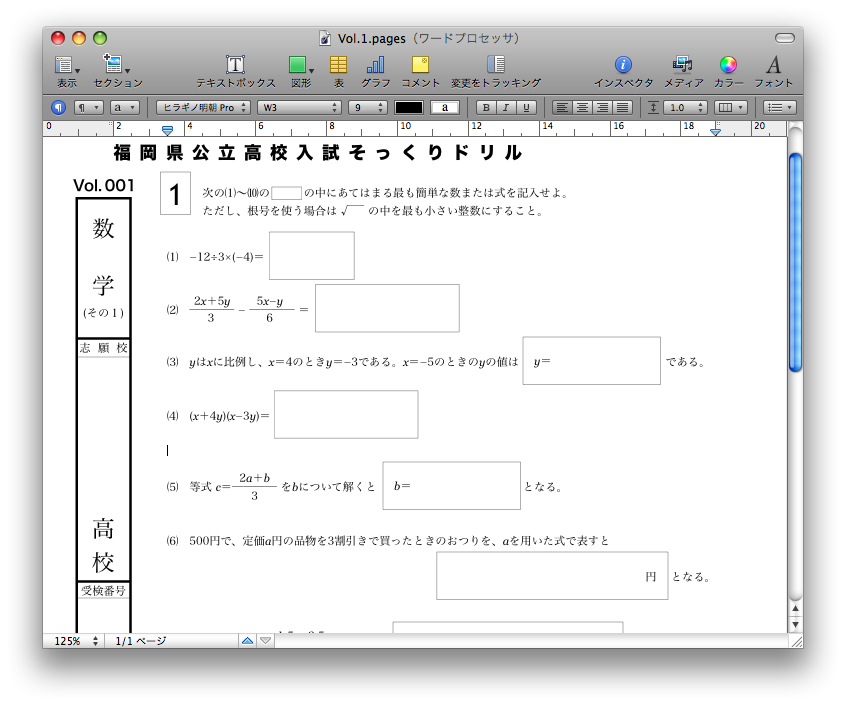Click the scrollbar down arrow

coord(795,624)
